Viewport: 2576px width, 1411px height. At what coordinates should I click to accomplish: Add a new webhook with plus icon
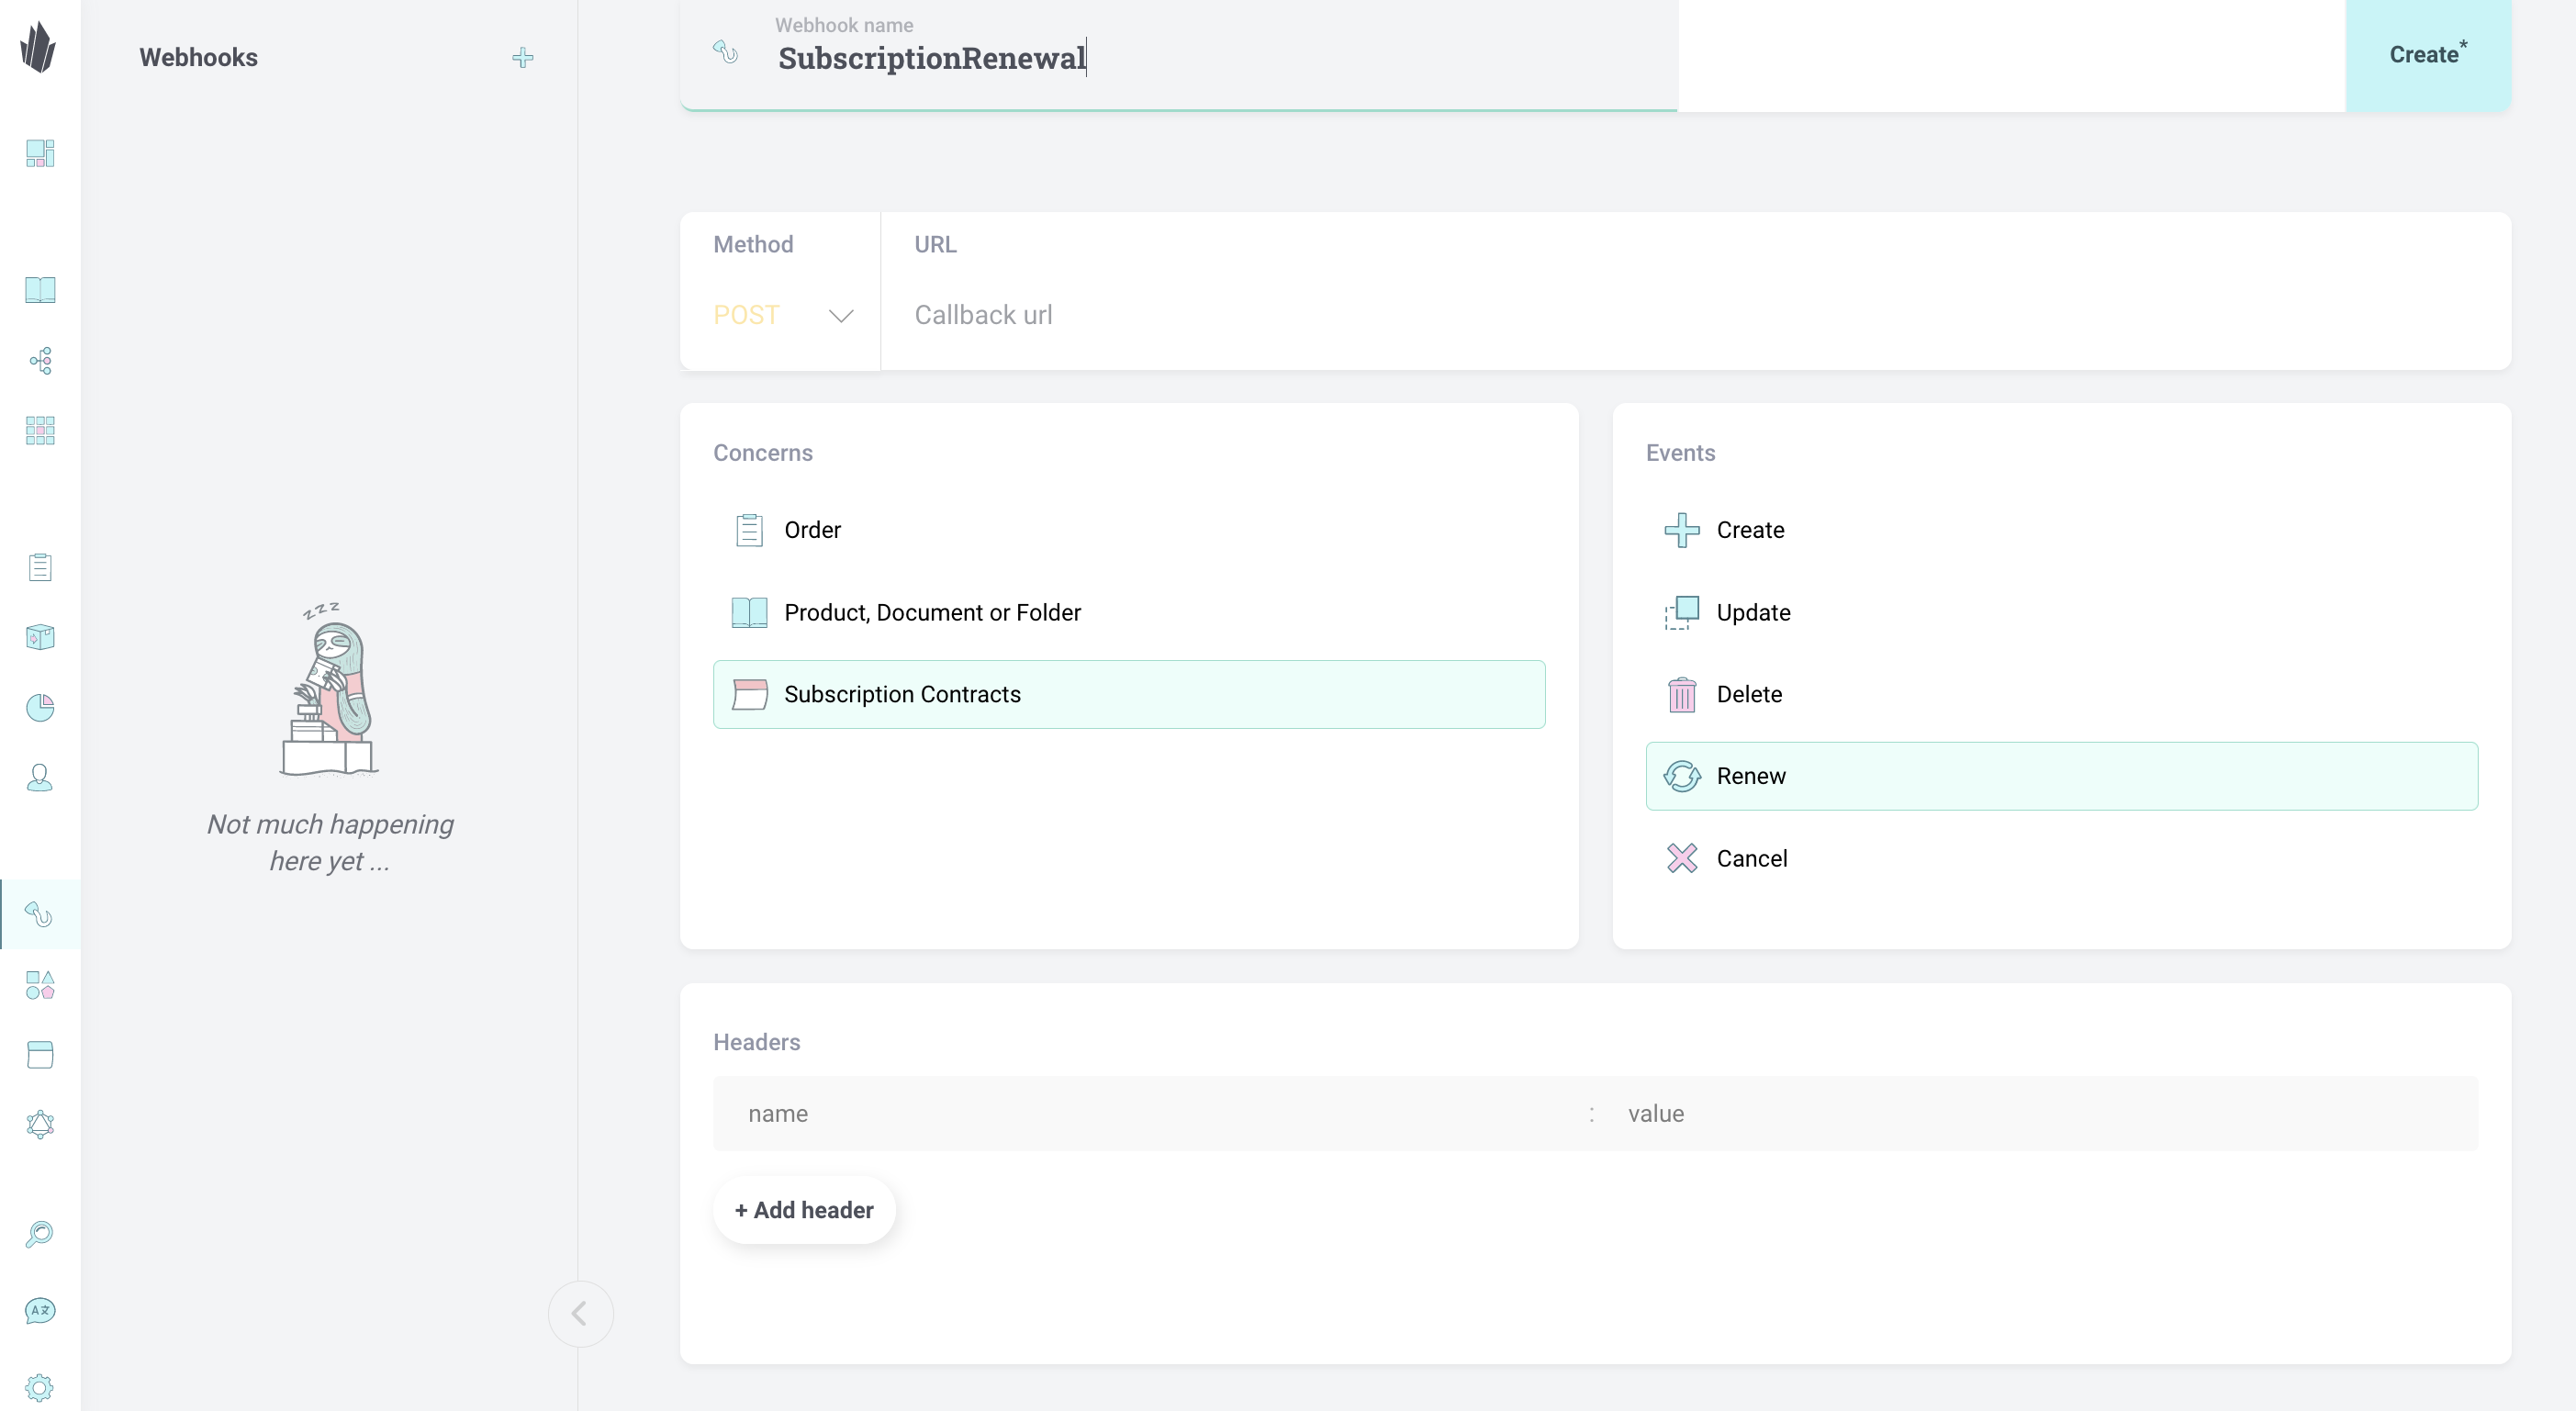tap(522, 58)
